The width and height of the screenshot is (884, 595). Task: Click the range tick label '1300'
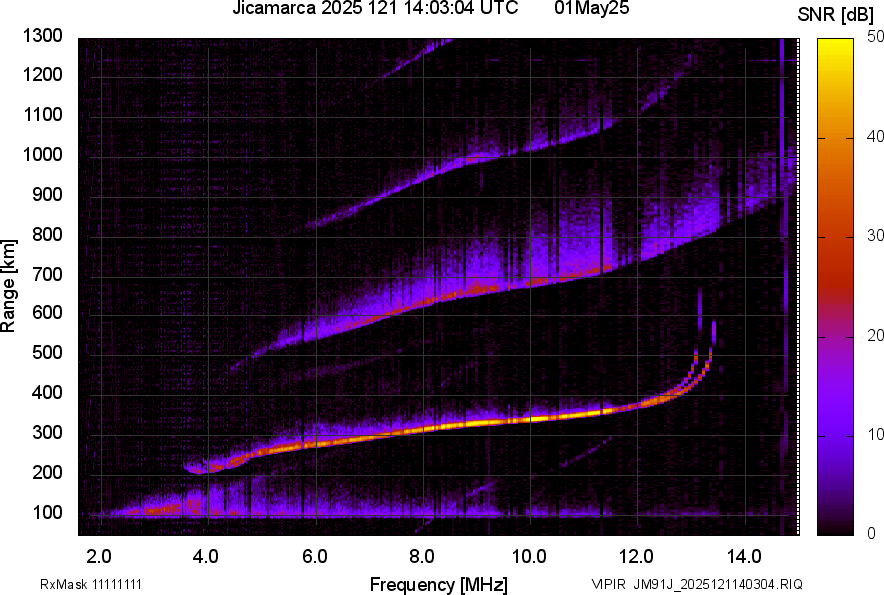[x=42, y=36]
